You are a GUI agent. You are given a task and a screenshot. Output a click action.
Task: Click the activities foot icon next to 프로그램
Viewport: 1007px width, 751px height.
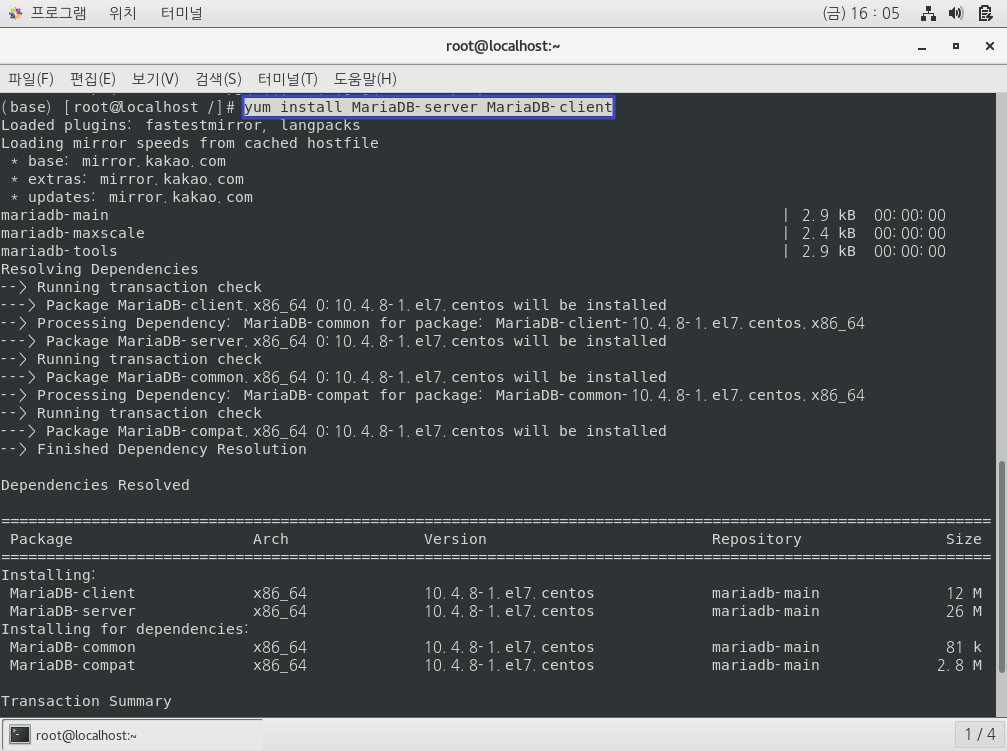pos(15,13)
